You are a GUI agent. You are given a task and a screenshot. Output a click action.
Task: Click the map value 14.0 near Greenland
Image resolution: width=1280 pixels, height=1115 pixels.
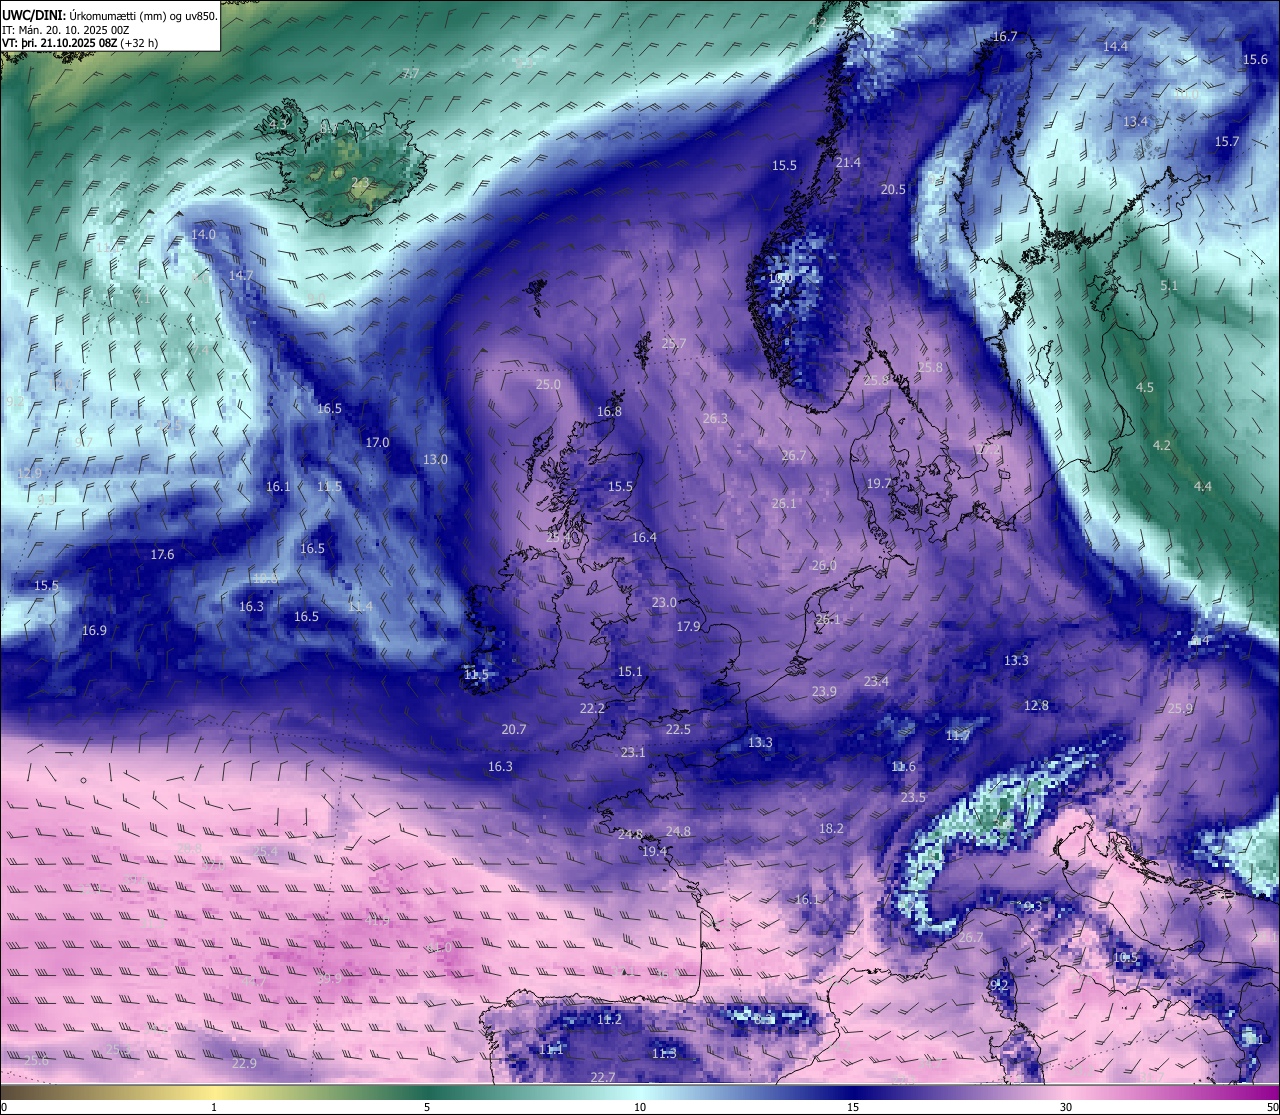tap(203, 235)
